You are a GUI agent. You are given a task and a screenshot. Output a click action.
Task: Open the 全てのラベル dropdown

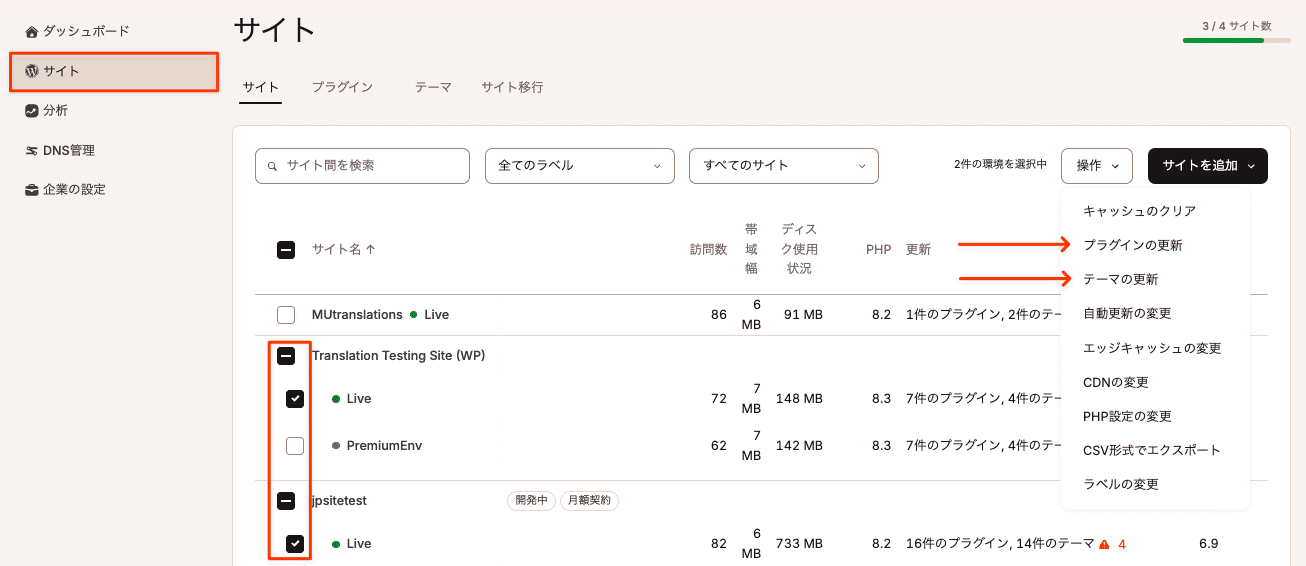[580, 166]
